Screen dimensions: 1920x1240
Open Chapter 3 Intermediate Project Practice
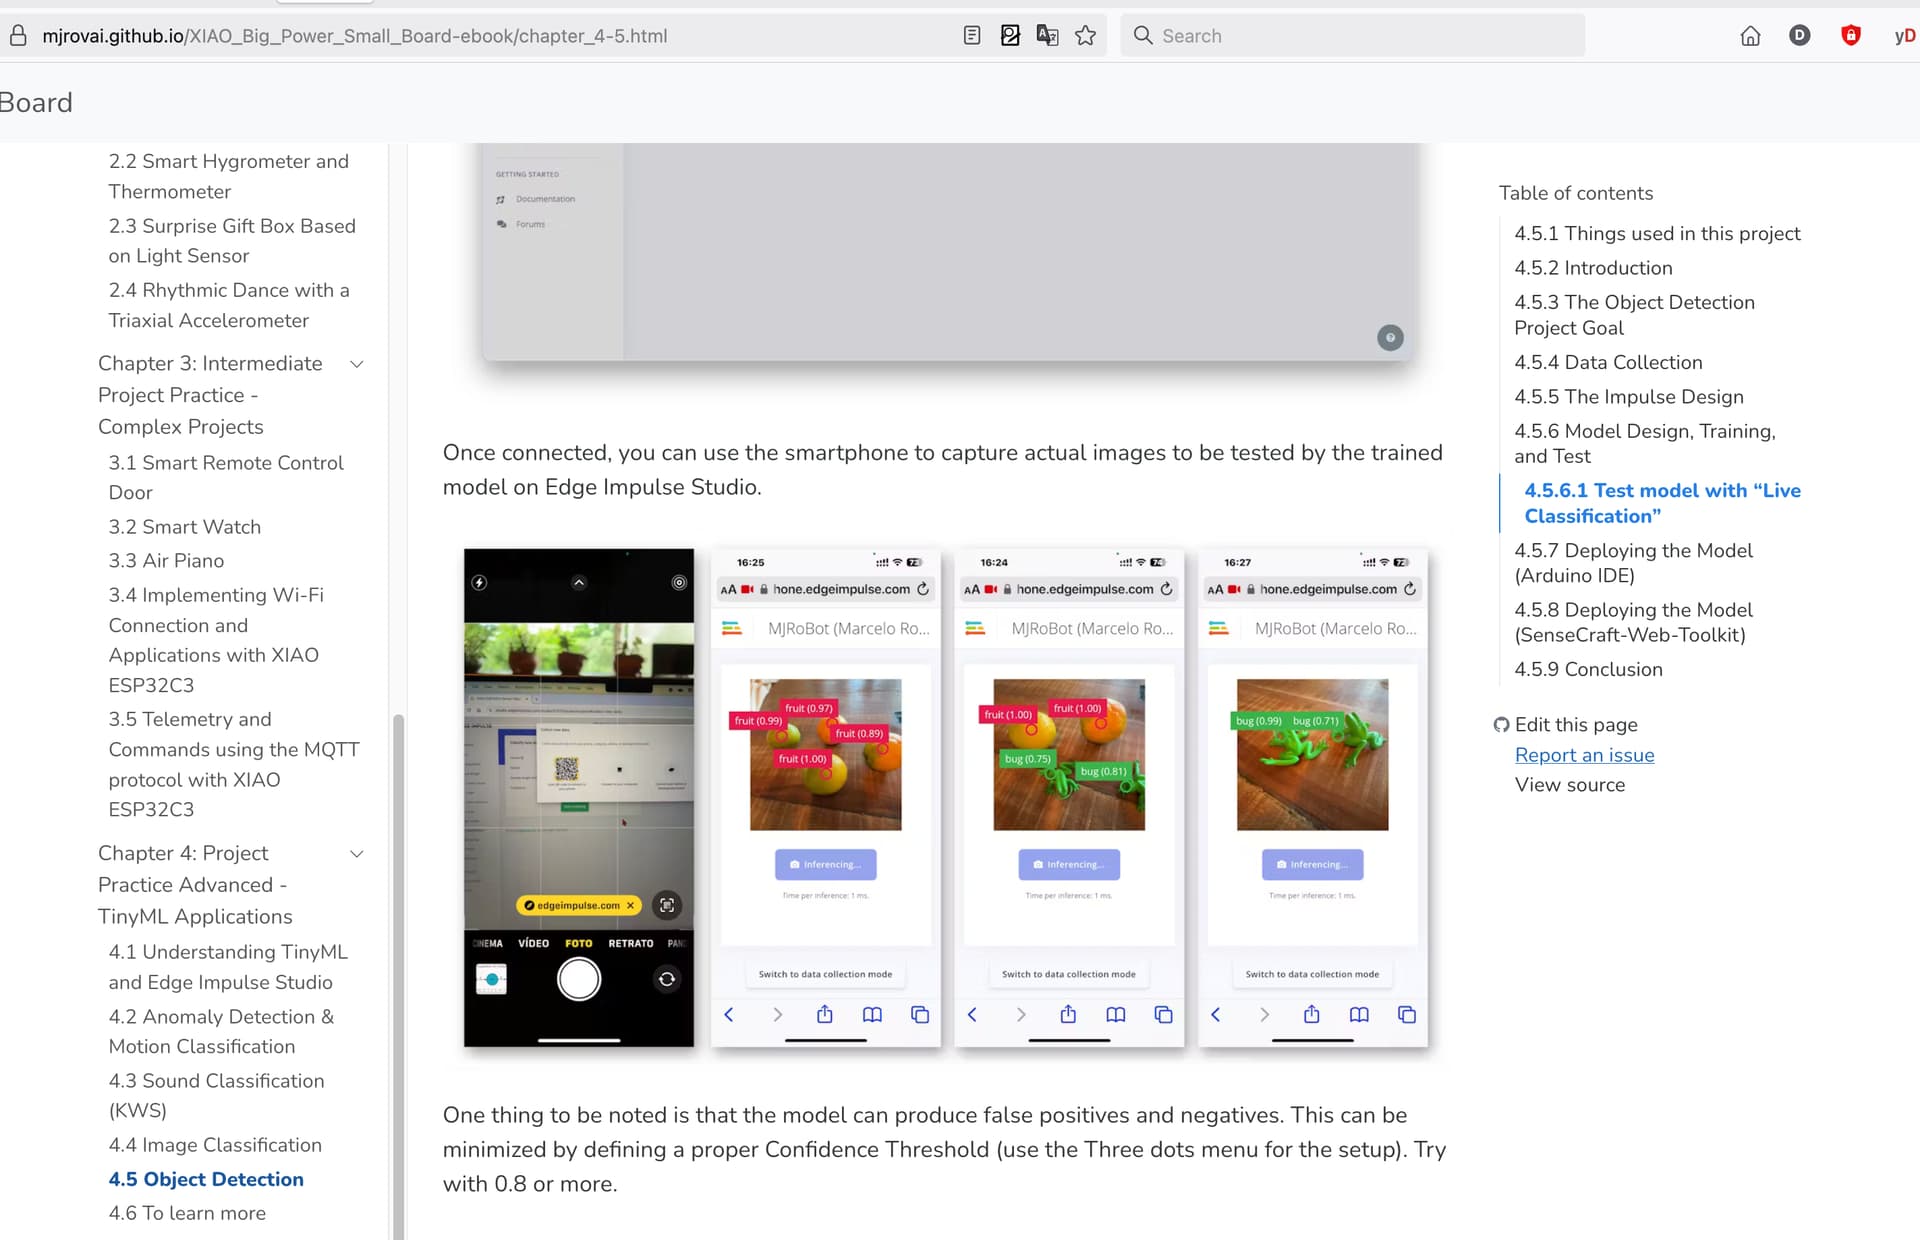tap(210, 395)
